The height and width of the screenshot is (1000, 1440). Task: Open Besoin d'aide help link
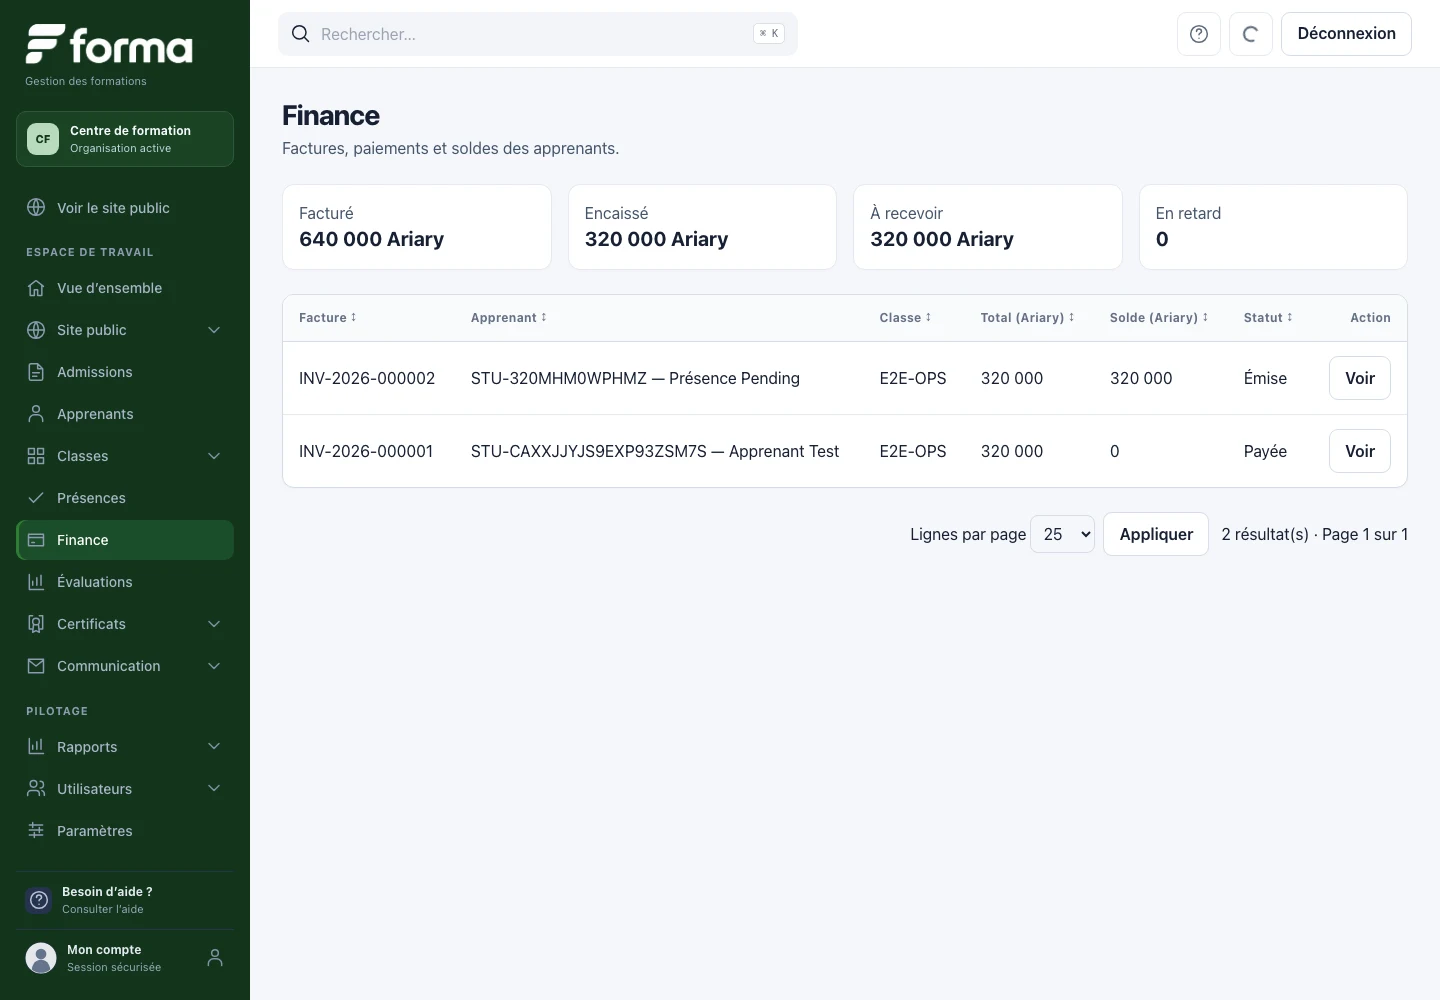(125, 900)
